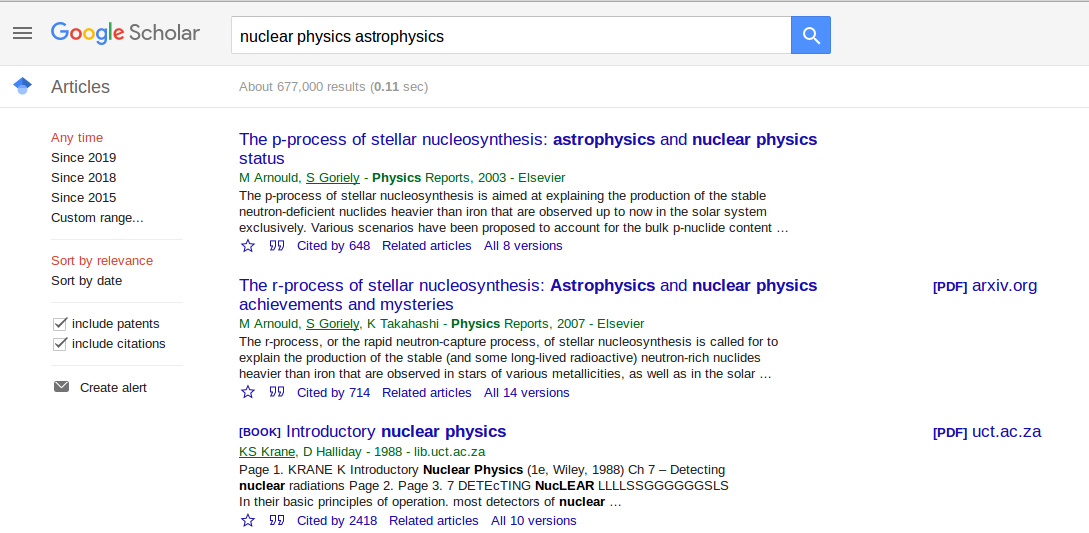Click the Scholar graduation cap icon
This screenshot has height=533, width=1089.
tap(22, 86)
